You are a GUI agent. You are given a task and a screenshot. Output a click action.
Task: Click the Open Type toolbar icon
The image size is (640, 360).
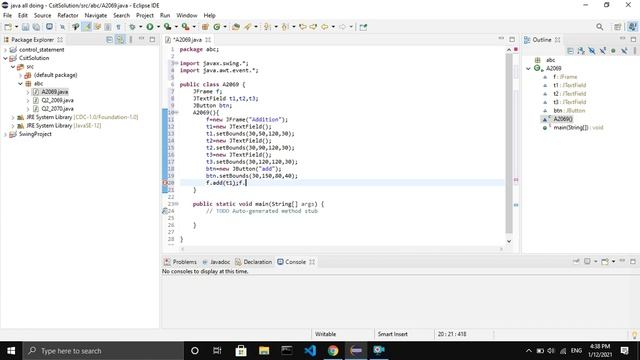click(x=236, y=27)
